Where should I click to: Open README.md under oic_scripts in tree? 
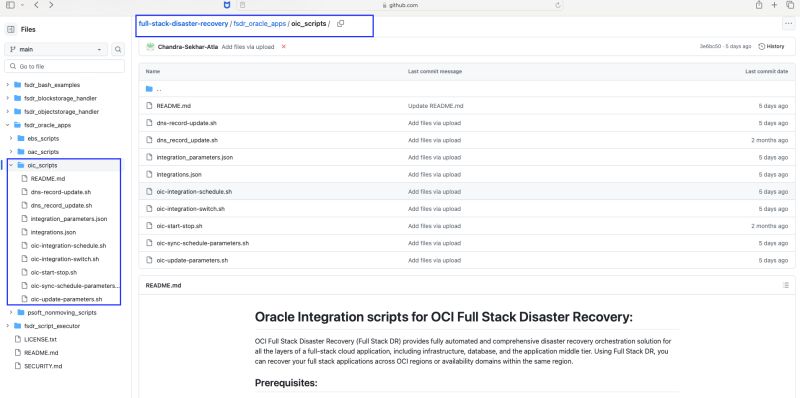point(47,179)
